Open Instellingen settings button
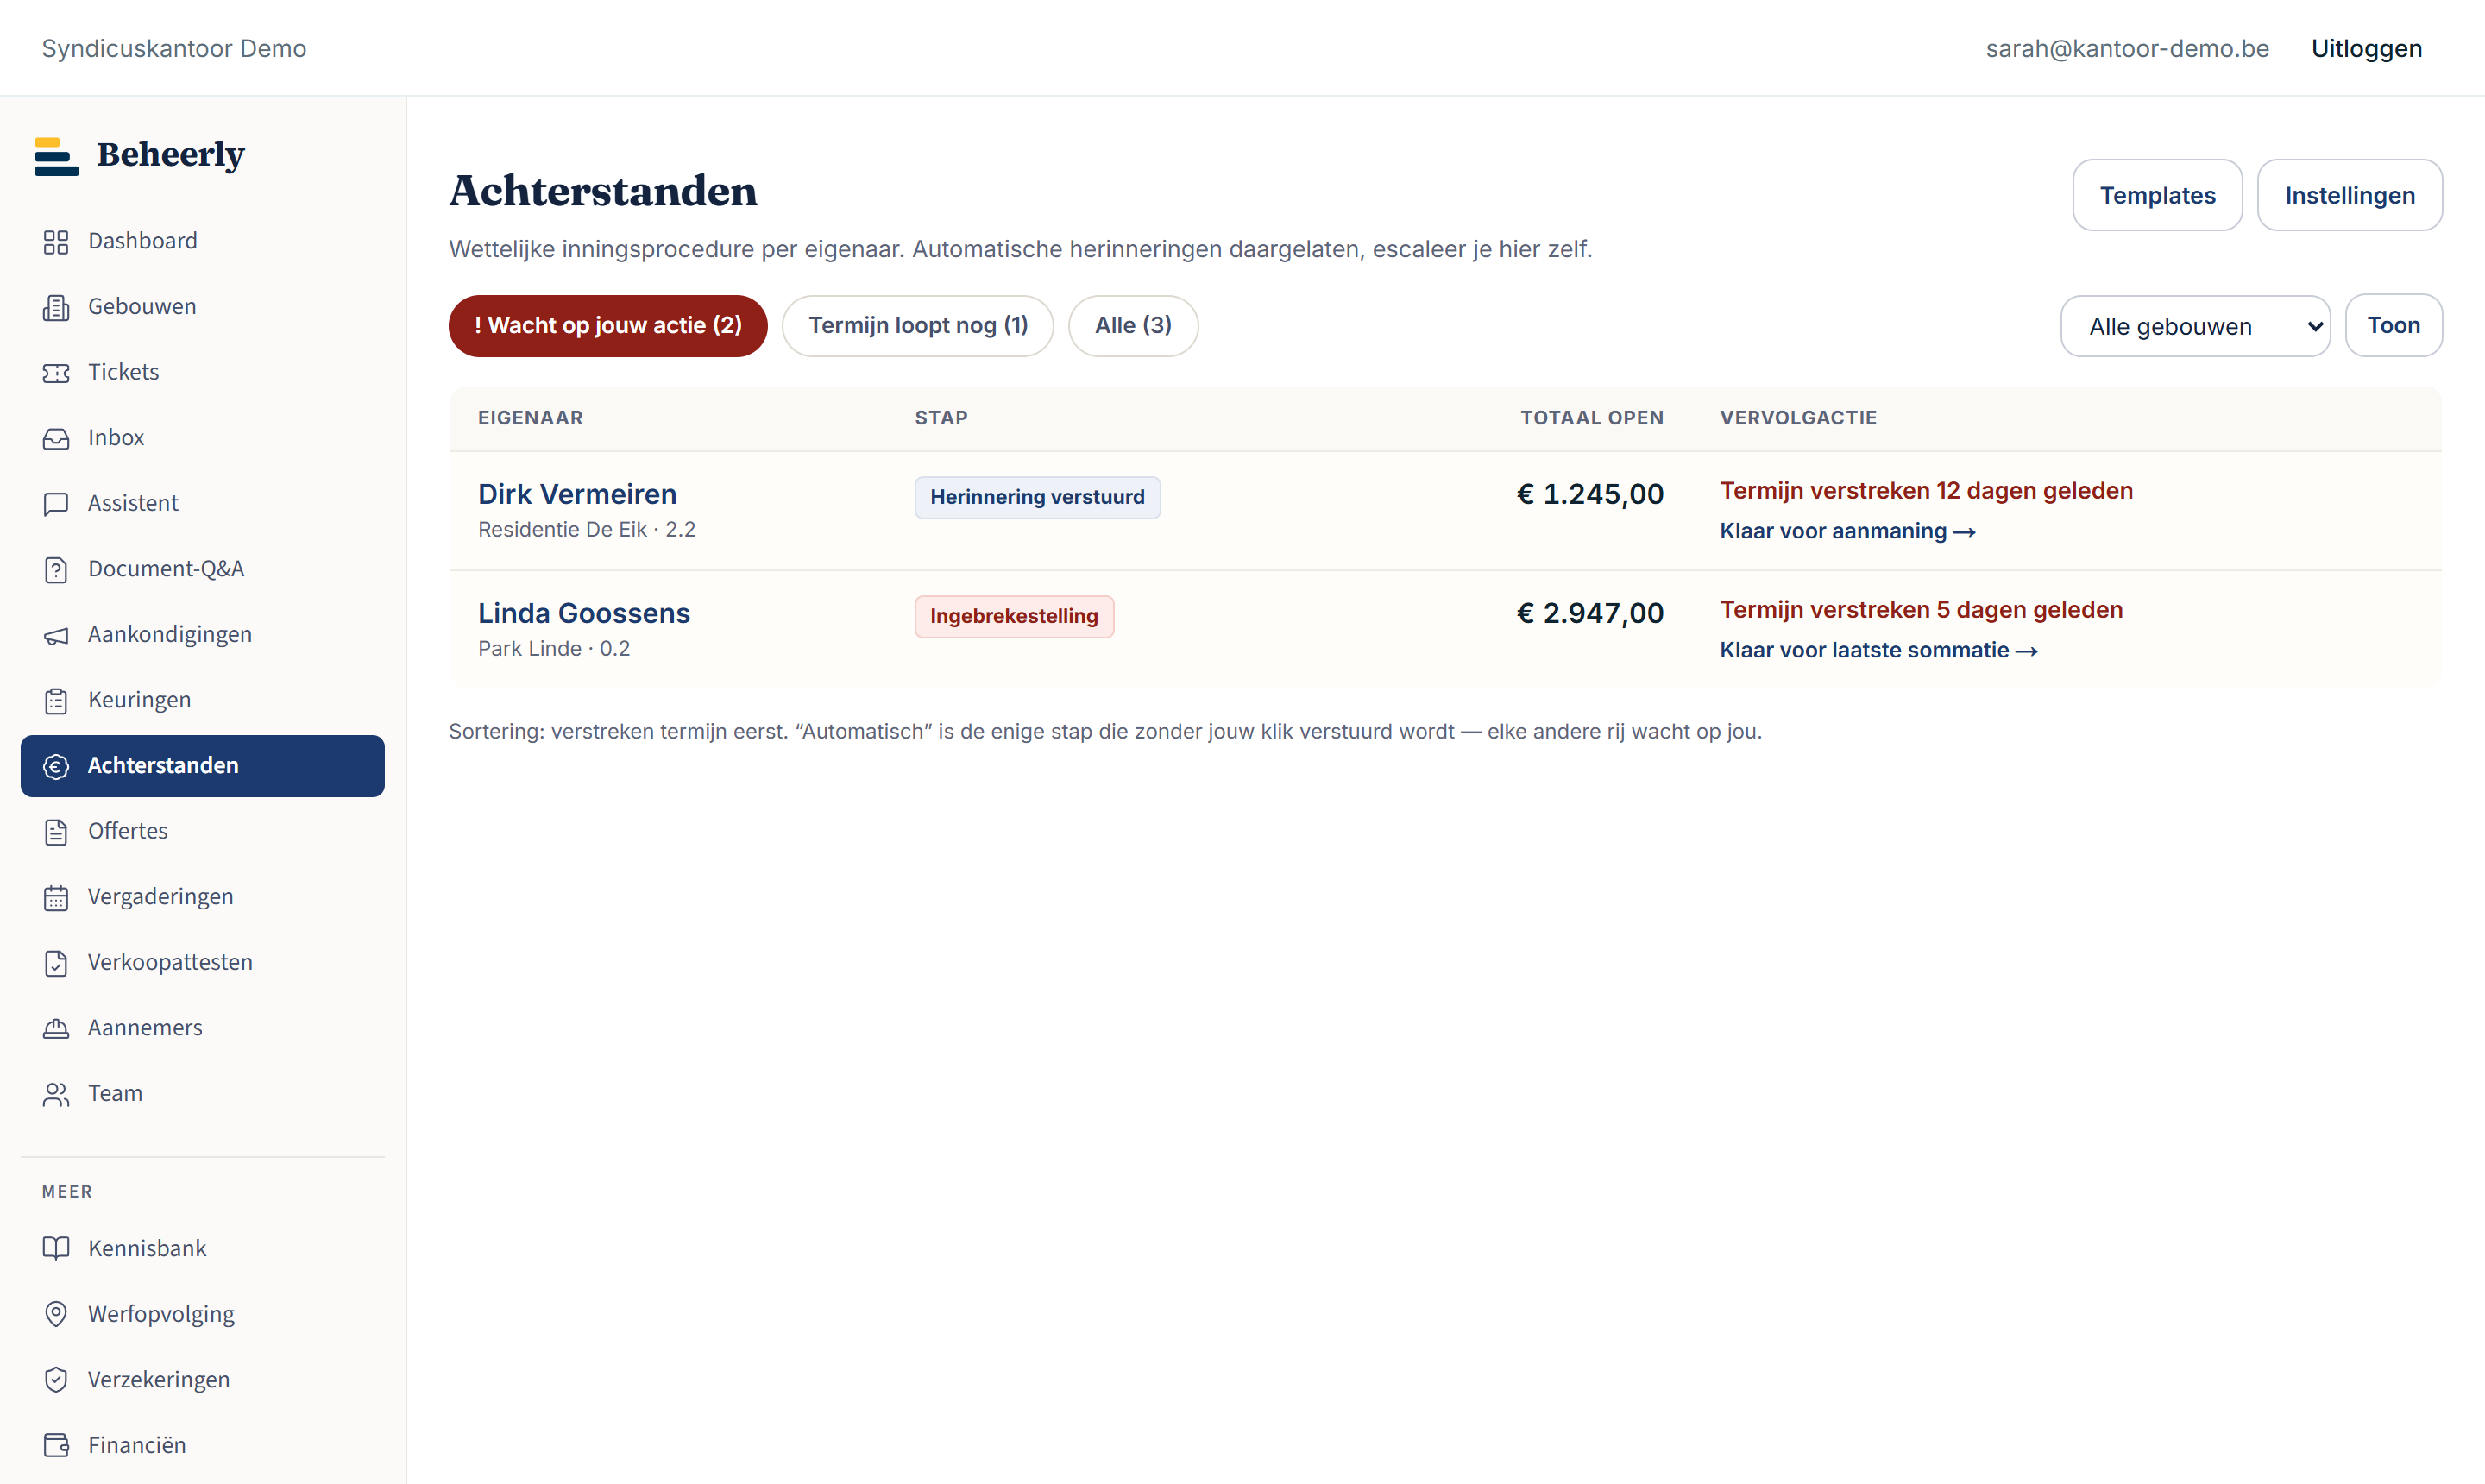Screen dimensions: 2485x1484 2350,195
